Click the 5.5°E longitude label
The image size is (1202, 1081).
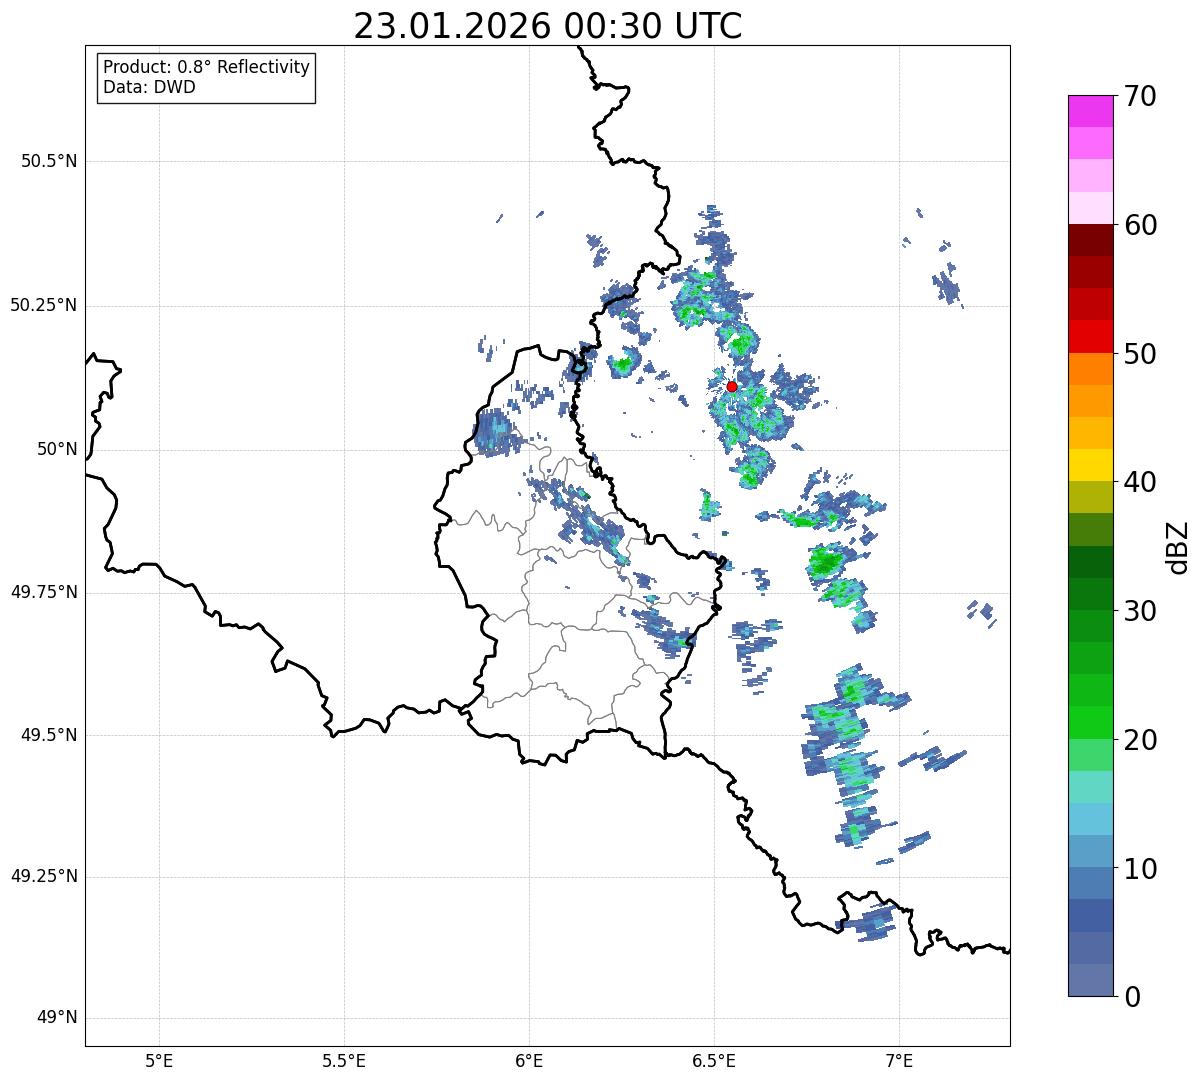[344, 1060]
